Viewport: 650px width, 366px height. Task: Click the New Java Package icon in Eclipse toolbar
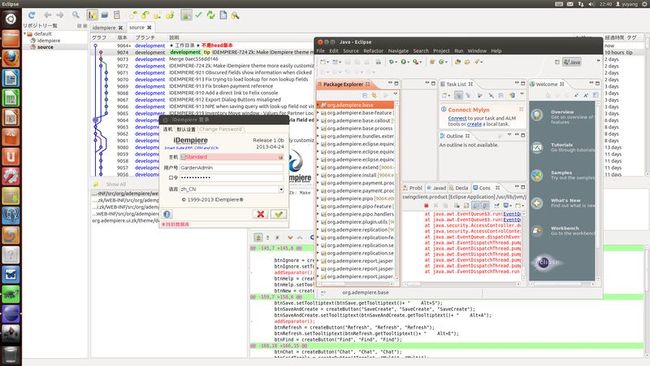(x=432, y=62)
